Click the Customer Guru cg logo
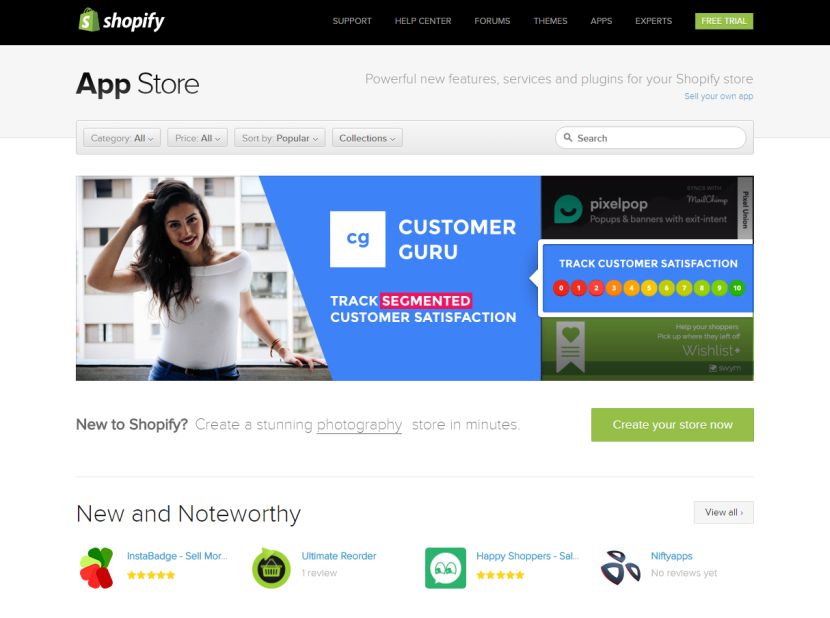The height and width of the screenshot is (618, 830). pos(358,239)
